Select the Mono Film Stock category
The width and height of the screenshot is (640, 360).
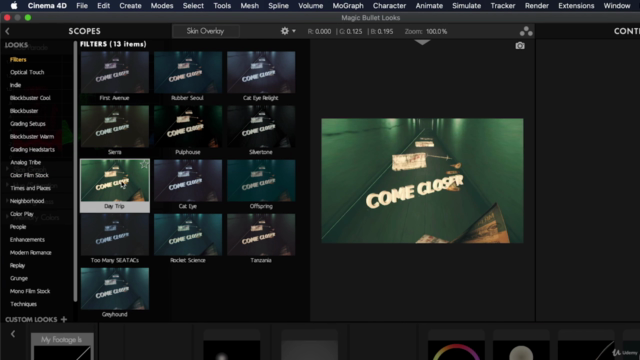point(30,291)
